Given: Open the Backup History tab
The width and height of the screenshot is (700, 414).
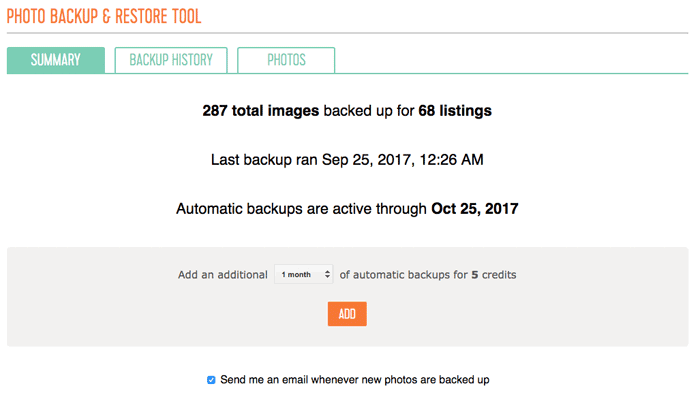Looking at the screenshot, I should (171, 60).
